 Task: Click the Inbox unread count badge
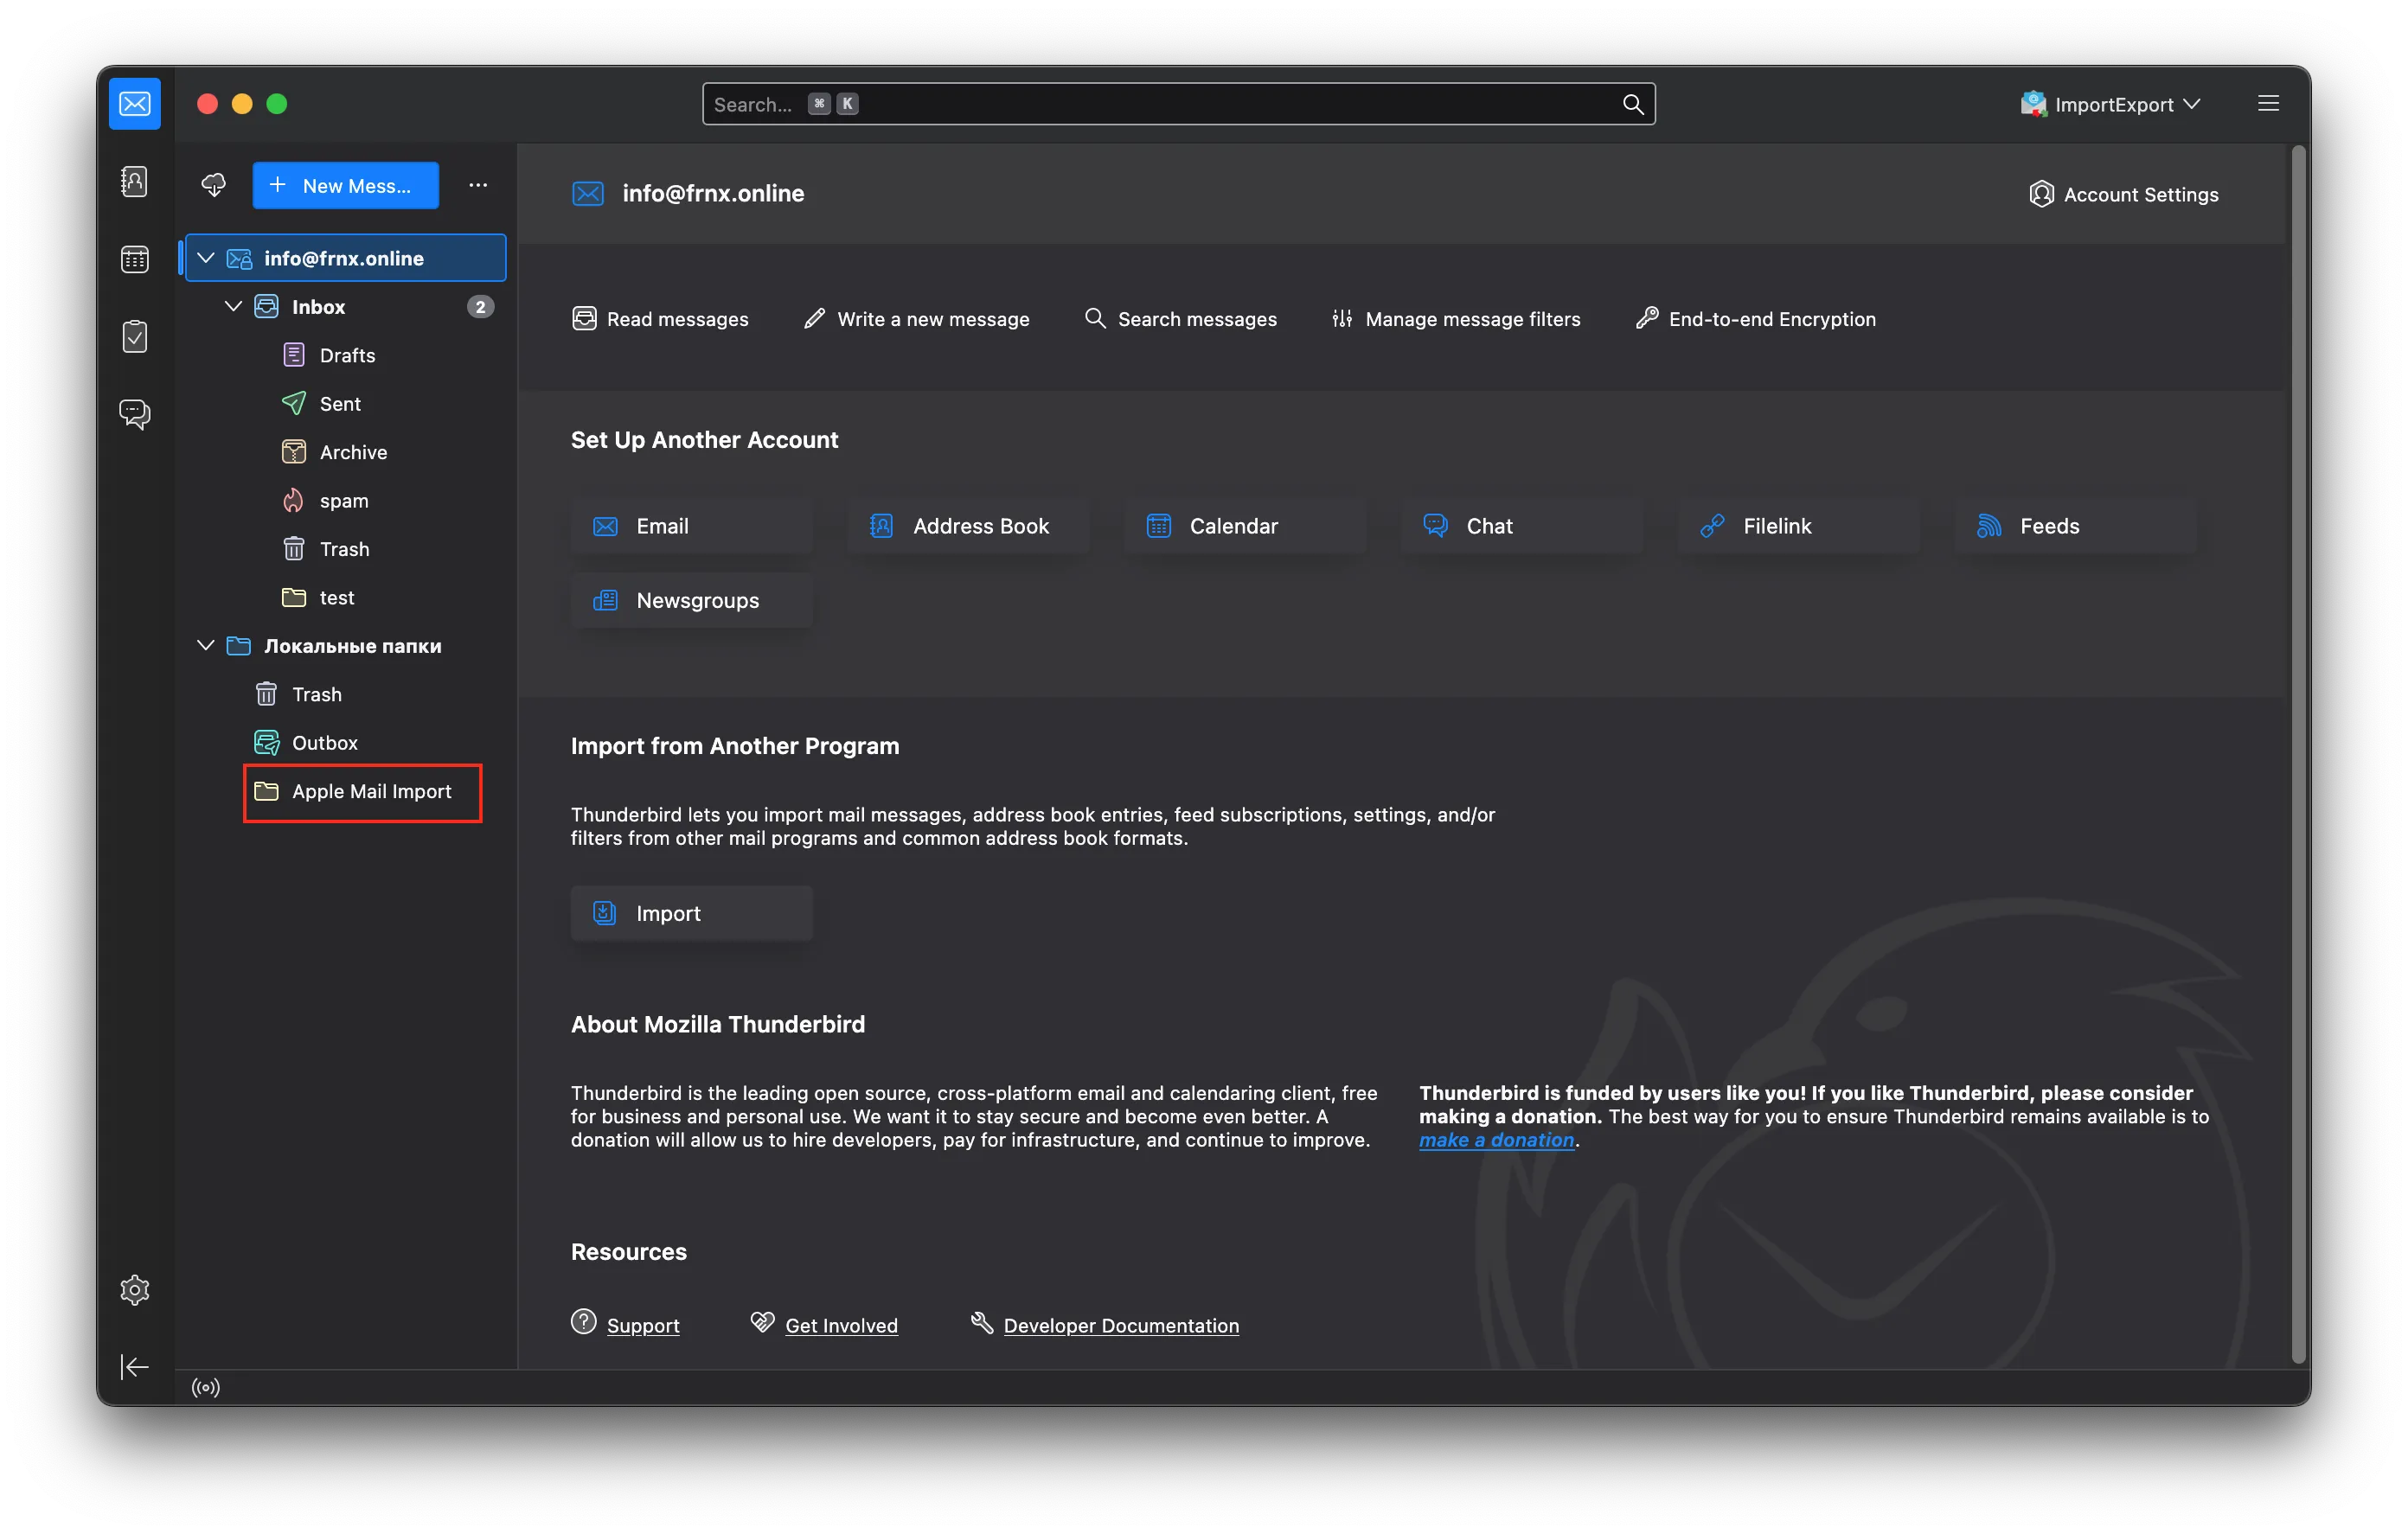click(x=480, y=307)
